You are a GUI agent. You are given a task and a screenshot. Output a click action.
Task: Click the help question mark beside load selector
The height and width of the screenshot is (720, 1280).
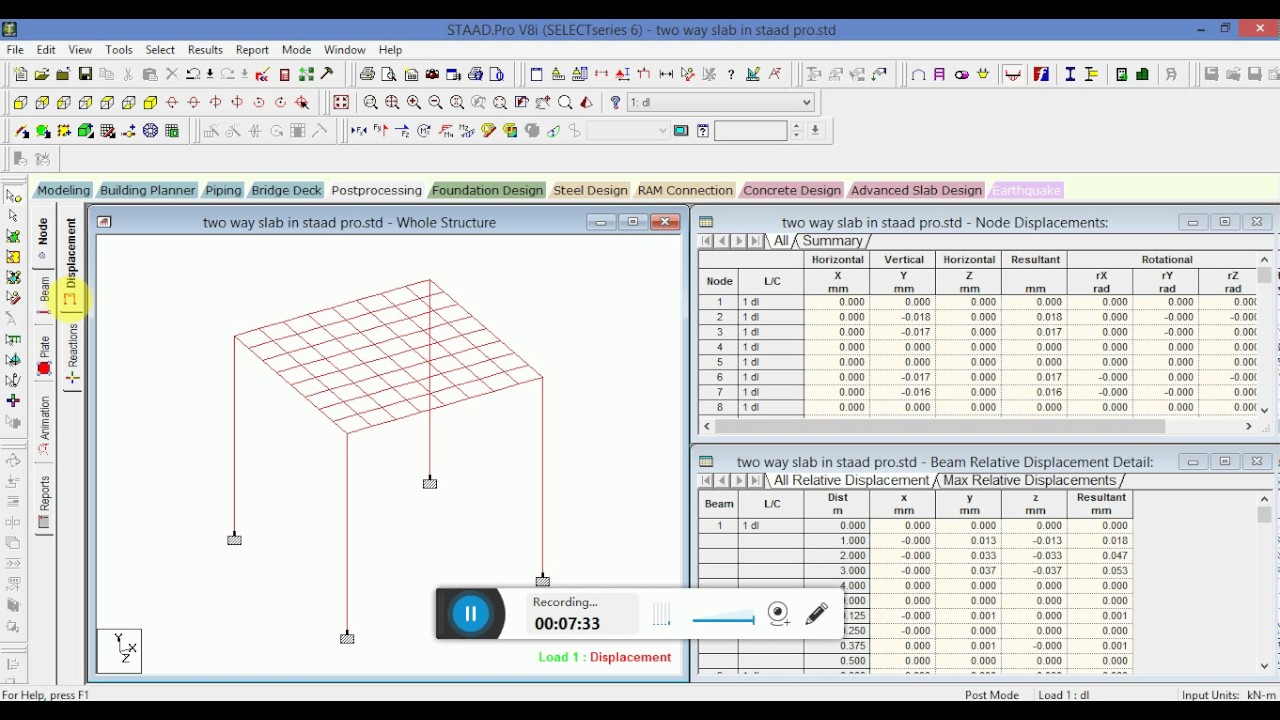pos(615,102)
